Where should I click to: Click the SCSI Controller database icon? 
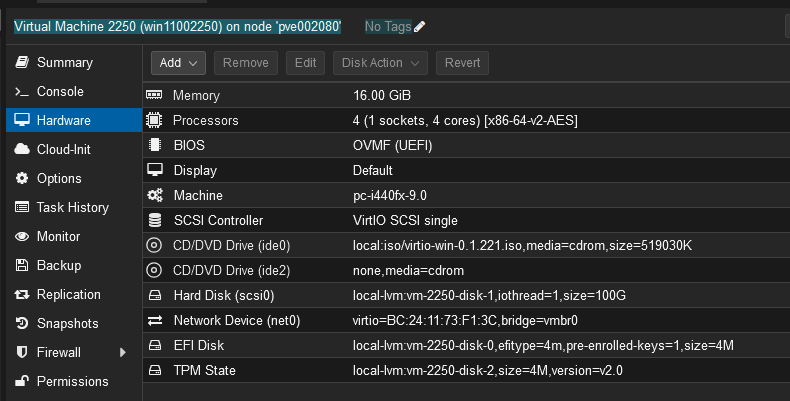(x=155, y=220)
